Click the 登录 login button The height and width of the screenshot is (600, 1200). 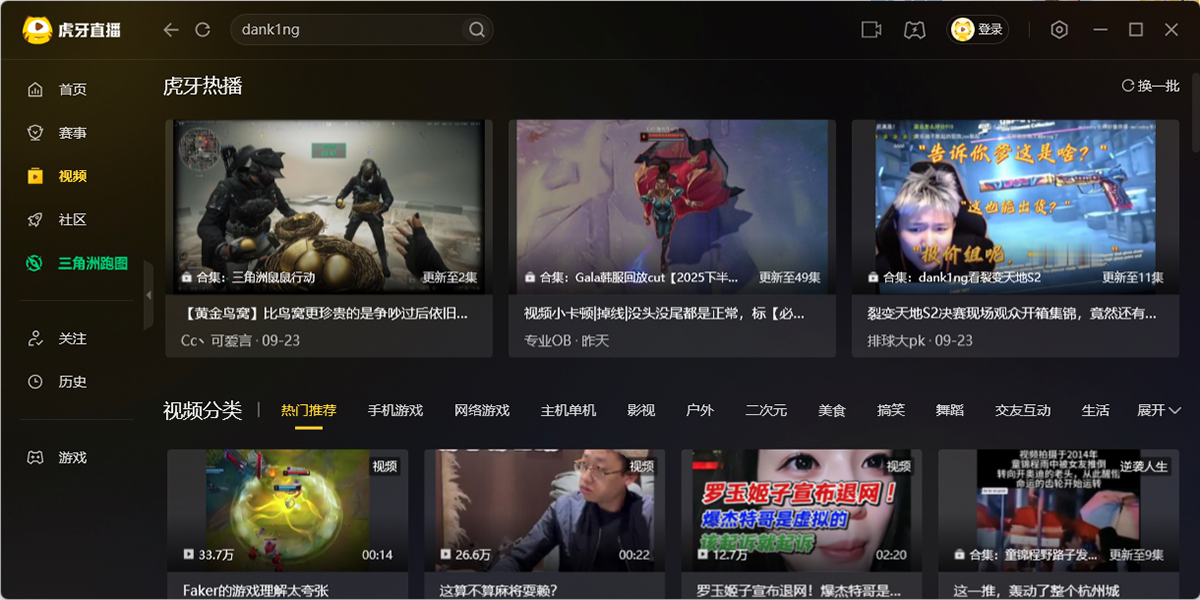coord(978,30)
